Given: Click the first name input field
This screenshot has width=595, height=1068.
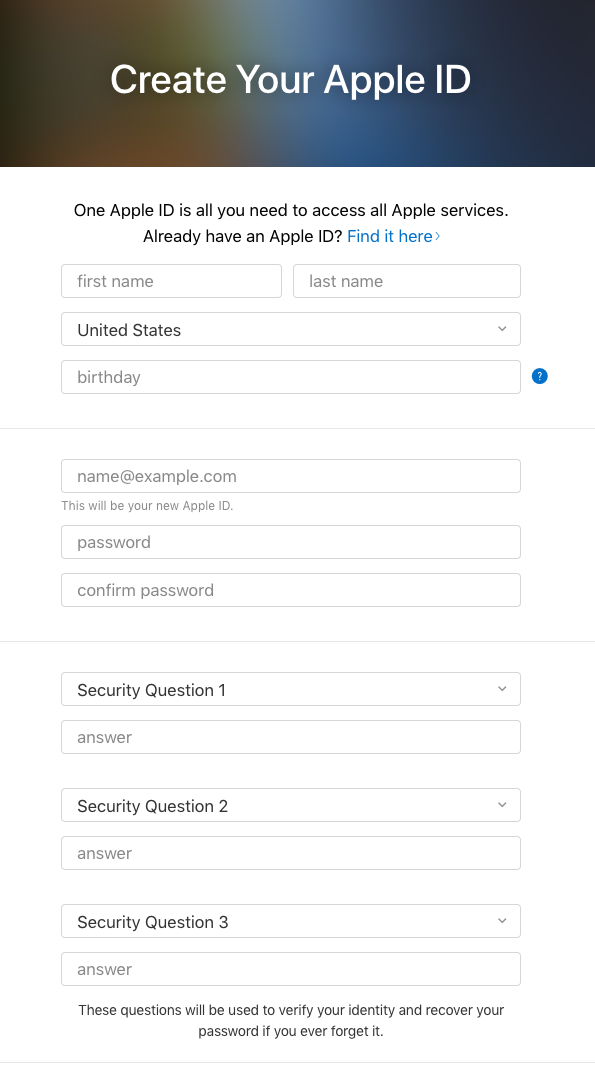Looking at the screenshot, I should [172, 281].
